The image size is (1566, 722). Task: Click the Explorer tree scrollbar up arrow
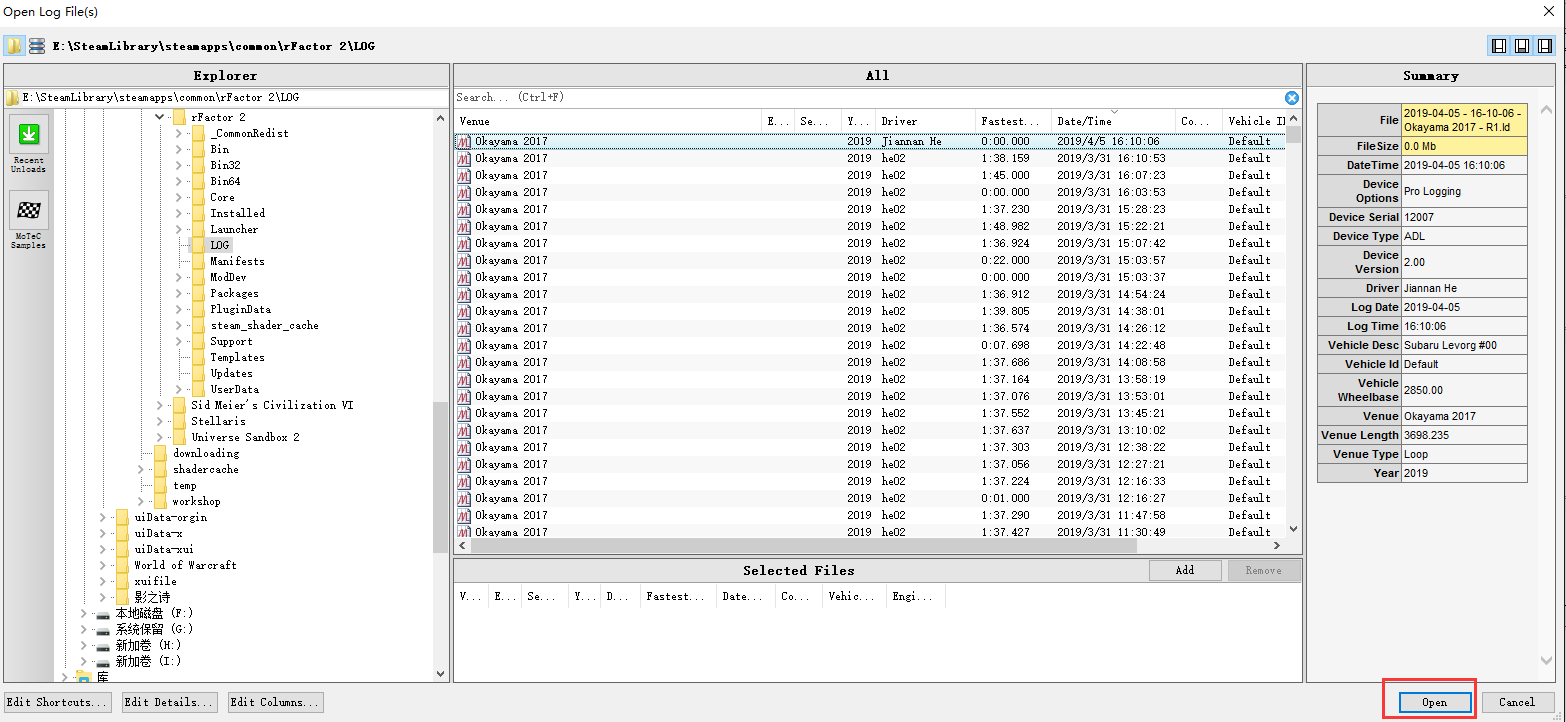[441, 118]
